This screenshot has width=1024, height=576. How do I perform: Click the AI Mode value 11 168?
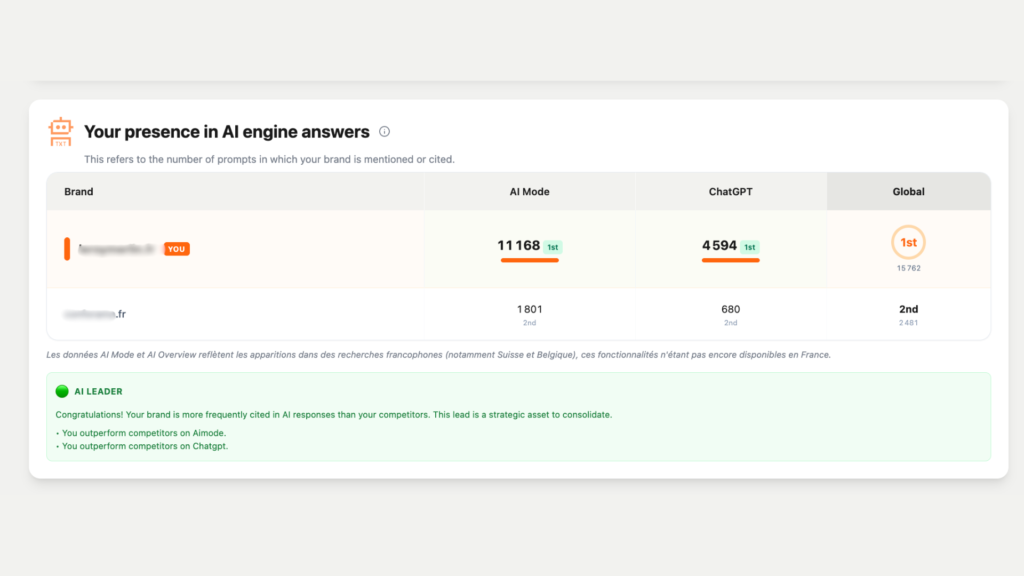click(x=519, y=246)
